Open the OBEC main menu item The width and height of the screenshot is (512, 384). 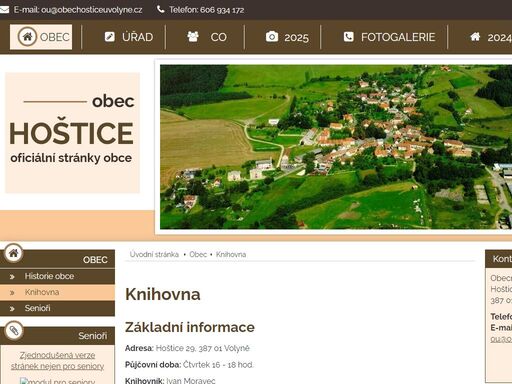click(x=41, y=37)
